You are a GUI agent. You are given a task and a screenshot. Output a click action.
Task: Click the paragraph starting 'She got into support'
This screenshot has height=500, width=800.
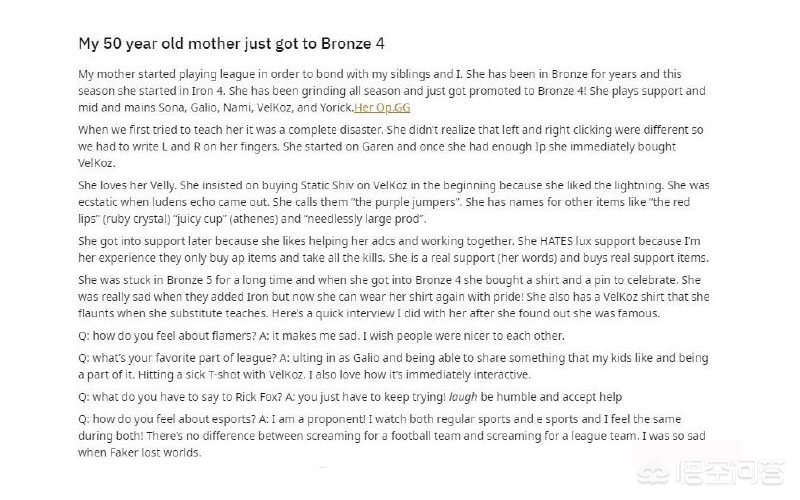393,249
